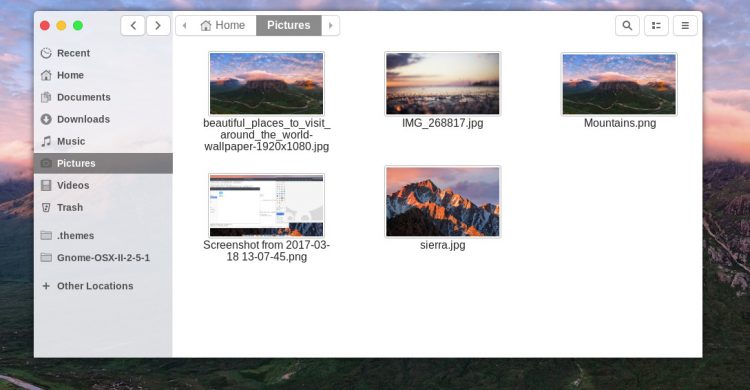Image resolution: width=750 pixels, height=390 pixels.
Task: Click the Documents icon in sidebar
Action: [x=46, y=97]
